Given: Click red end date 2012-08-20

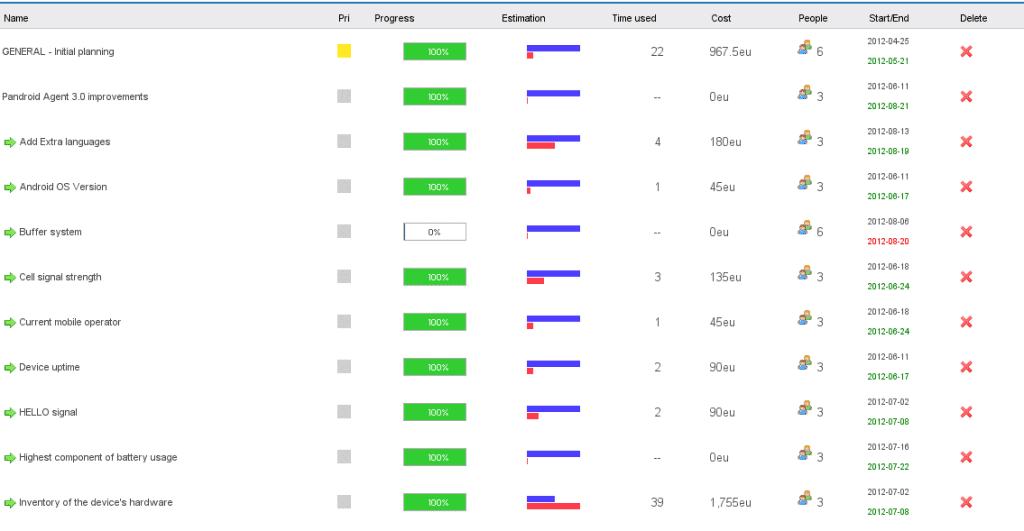Looking at the screenshot, I should (888, 241).
